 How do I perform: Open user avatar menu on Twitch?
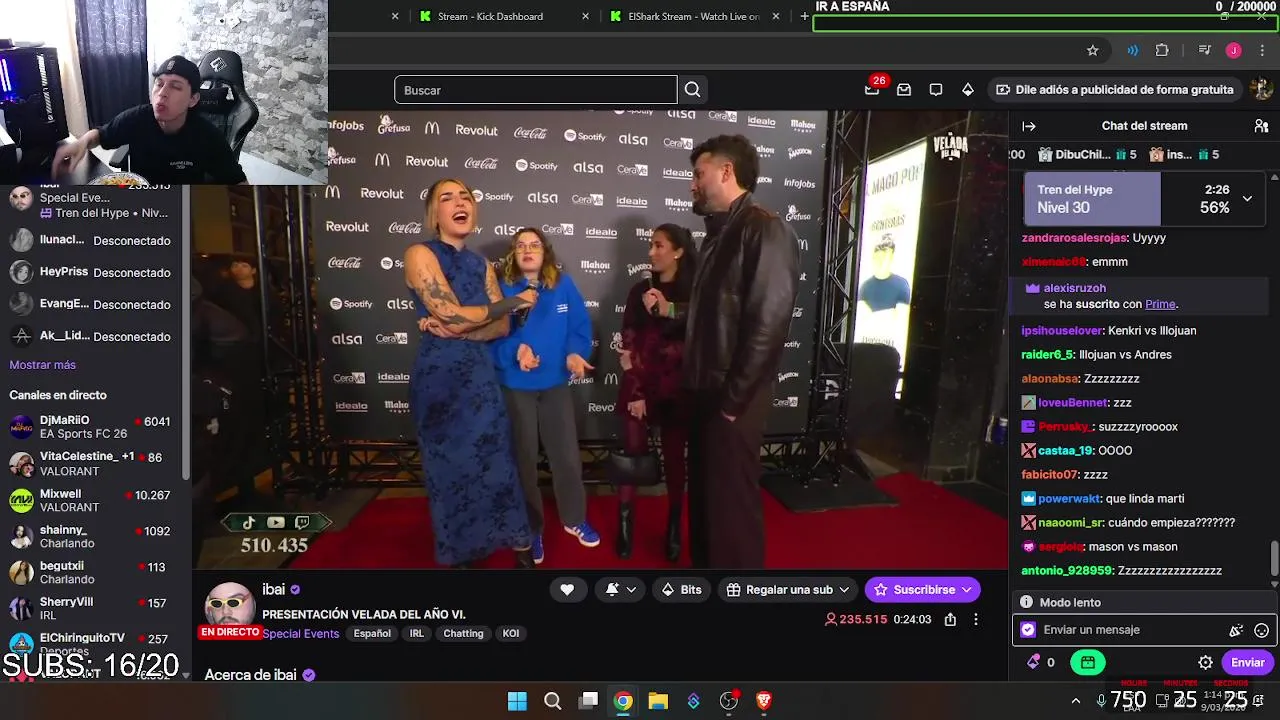1262,89
